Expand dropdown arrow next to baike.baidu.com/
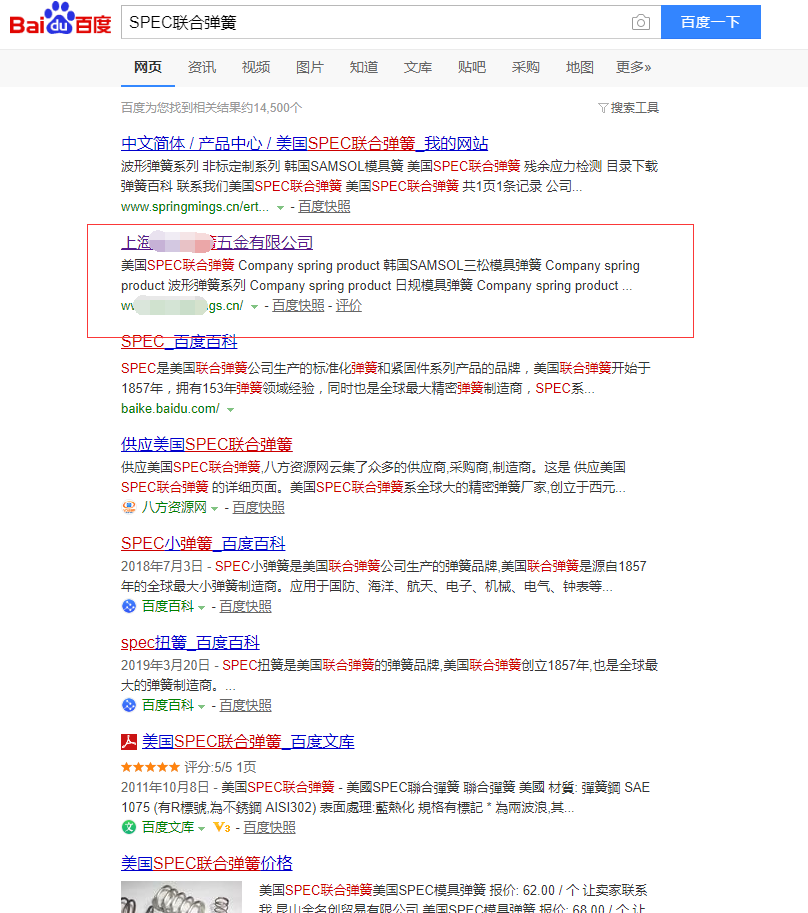The height and width of the screenshot is (913, 808). [231, 409]
